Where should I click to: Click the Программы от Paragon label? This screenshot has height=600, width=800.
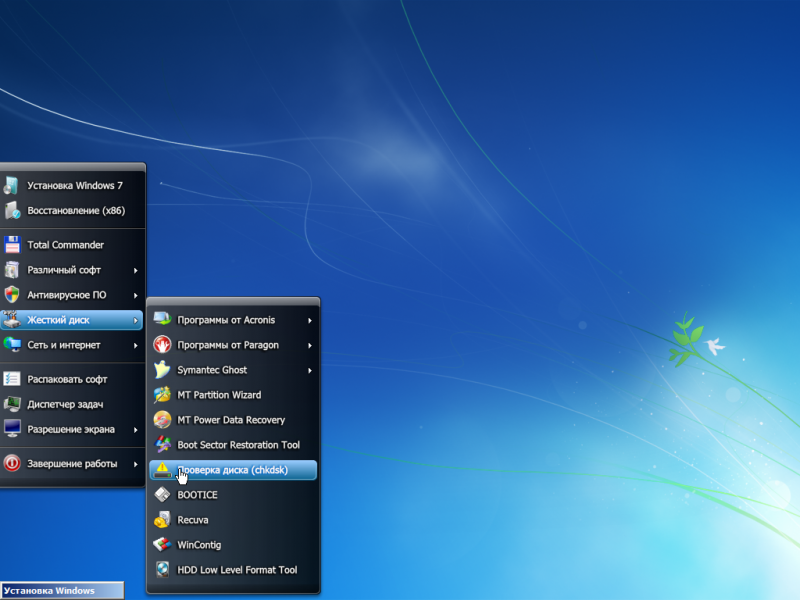pos(228,345)
